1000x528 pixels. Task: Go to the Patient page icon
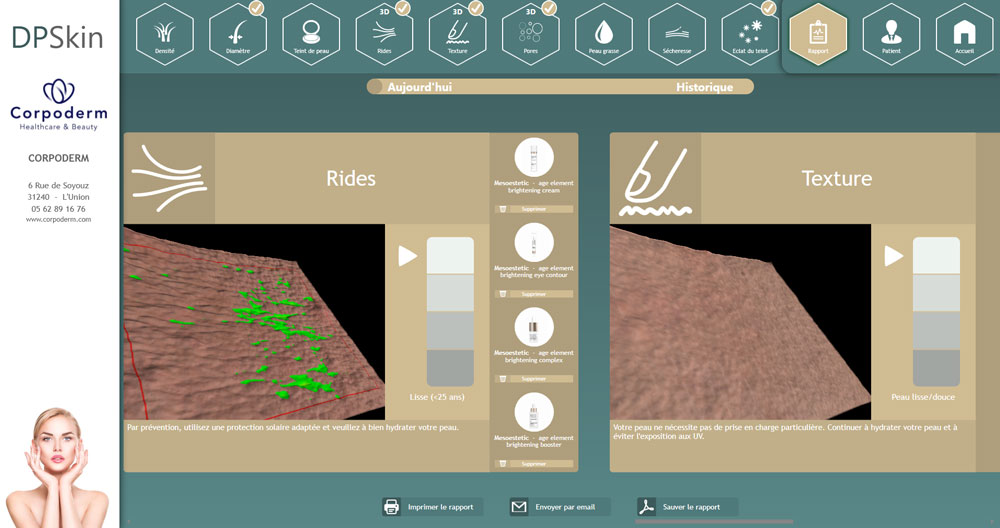click(891, 34)
